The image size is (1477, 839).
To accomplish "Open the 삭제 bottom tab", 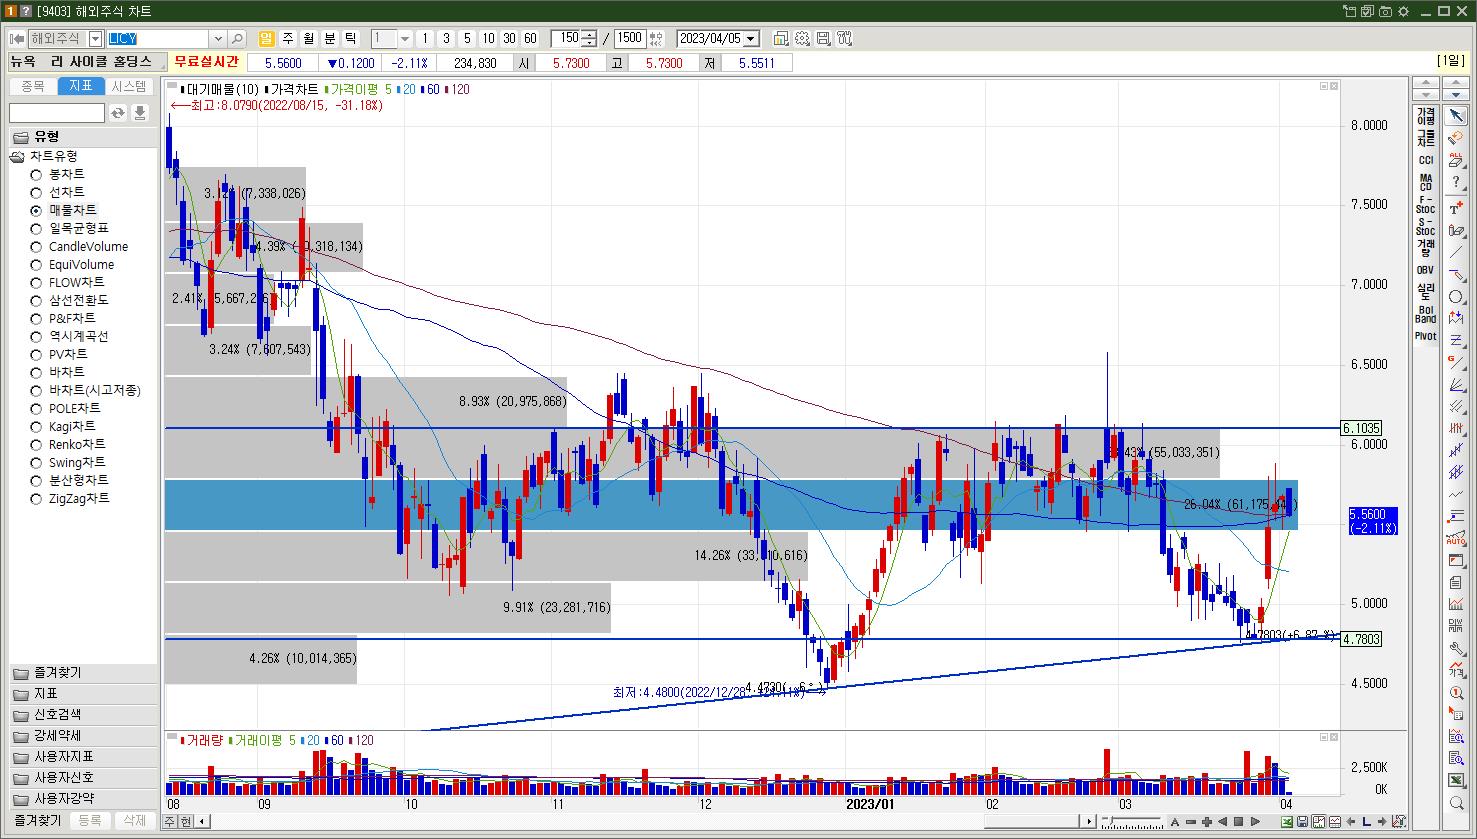I will [x=133, y=820].
